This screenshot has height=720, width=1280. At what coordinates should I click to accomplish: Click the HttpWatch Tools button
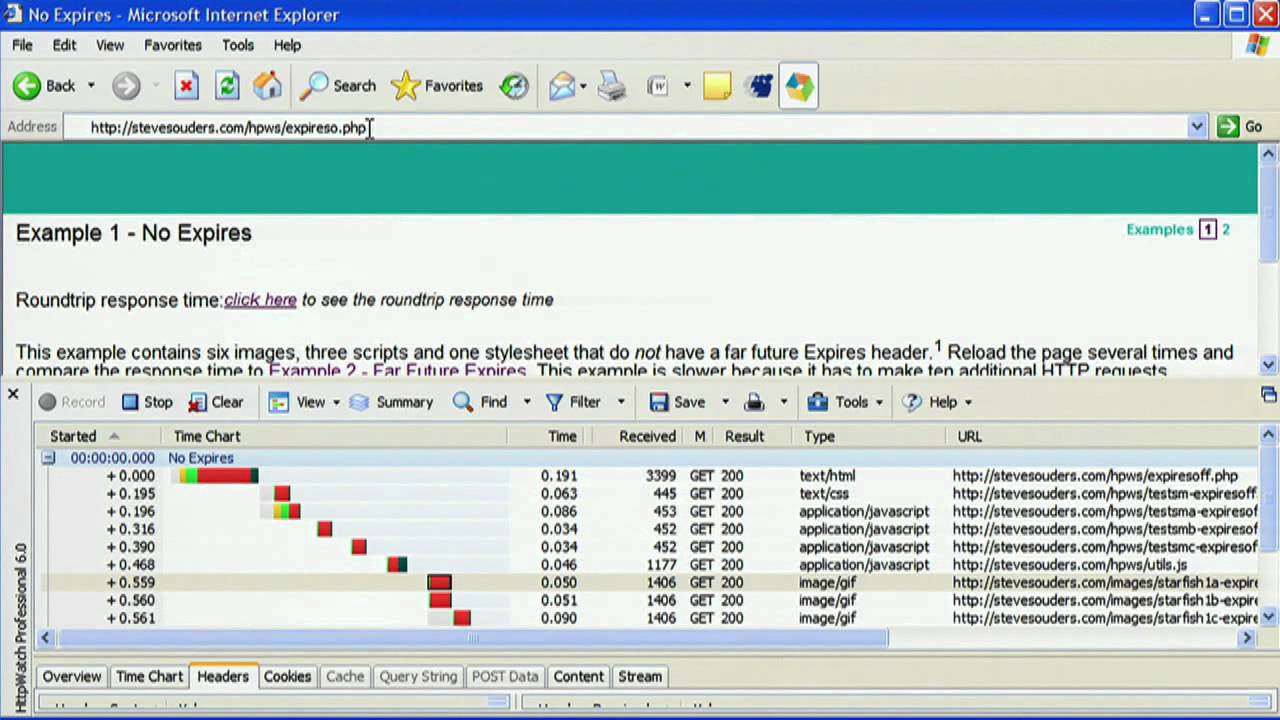coord(838,402)
